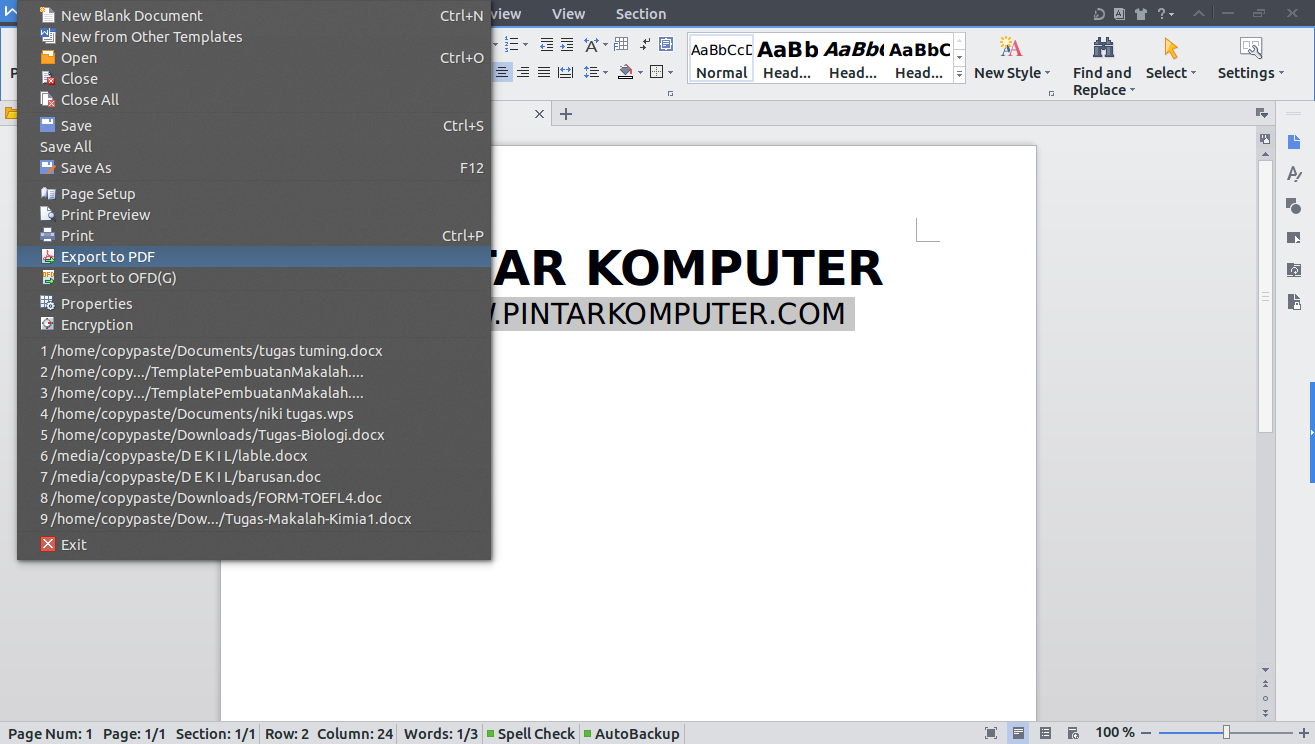This screenshot has height=744, width=1315.
Task: Open the Find and Replace dropdown arrow
Action: [x=1132, y=90]
